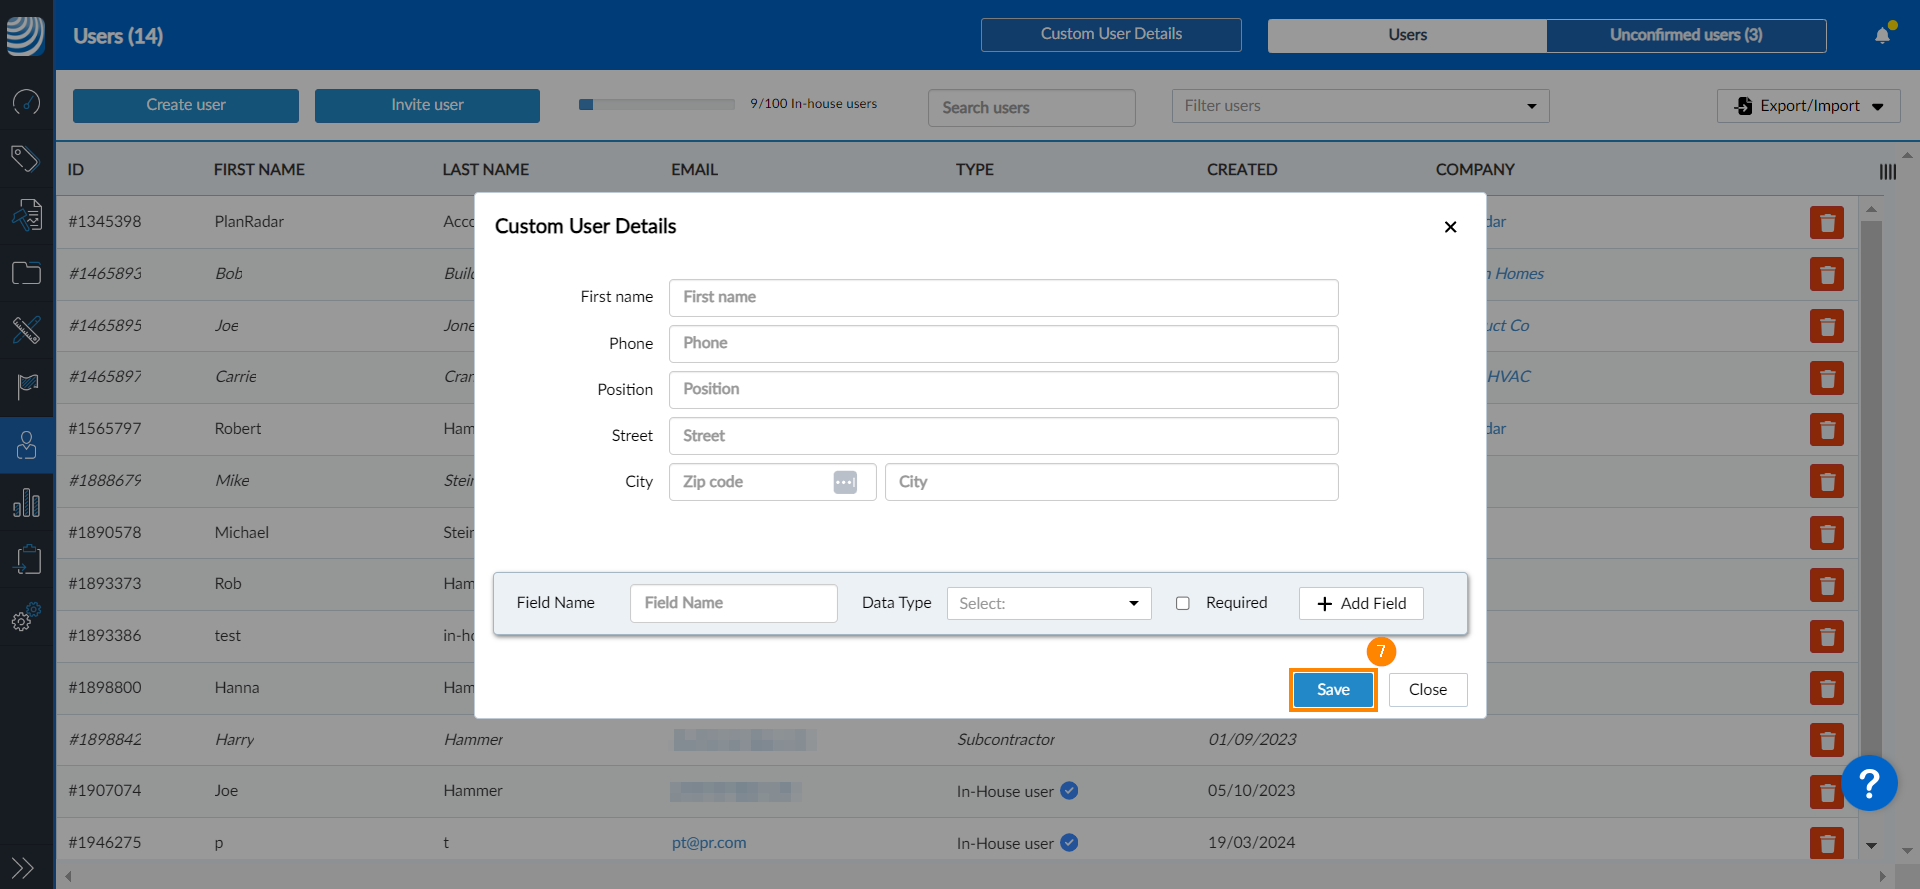The height and width of the screenshot is (889, 1920).
Task: Open the projects folder icon in sidebar
Action: [x=26, y=273]
